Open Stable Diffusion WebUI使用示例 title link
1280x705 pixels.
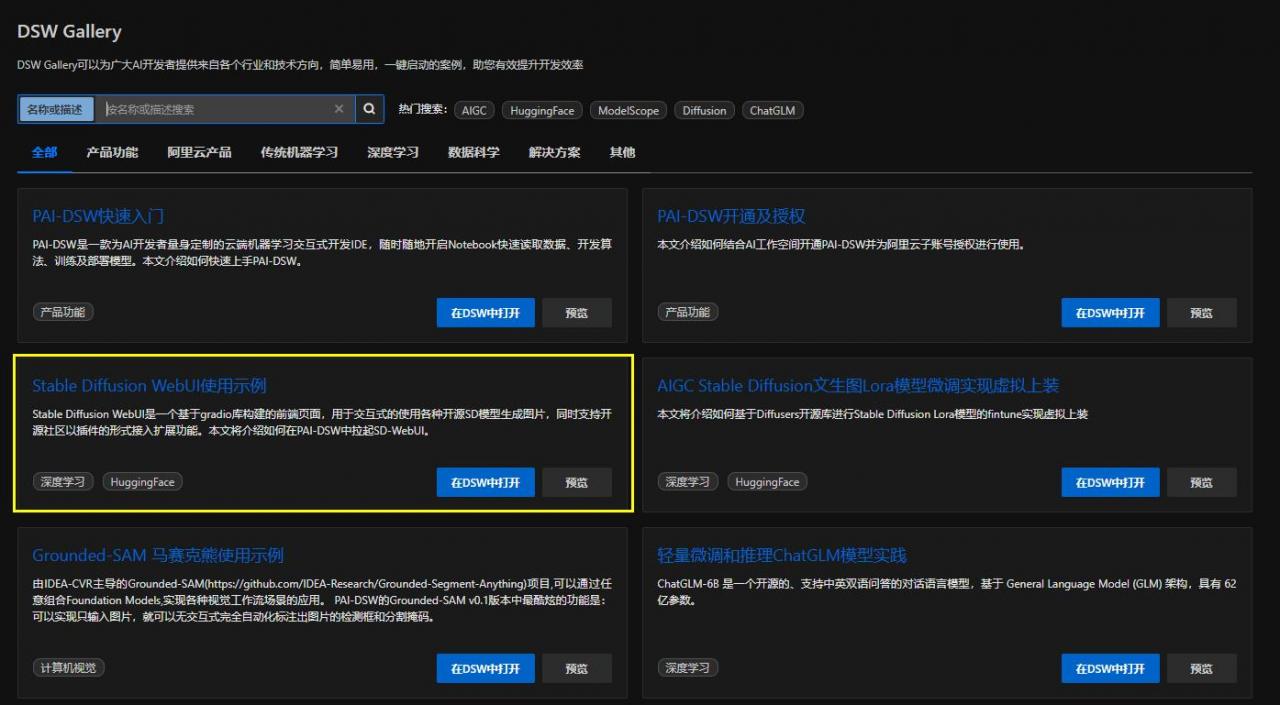coord(149,386)
